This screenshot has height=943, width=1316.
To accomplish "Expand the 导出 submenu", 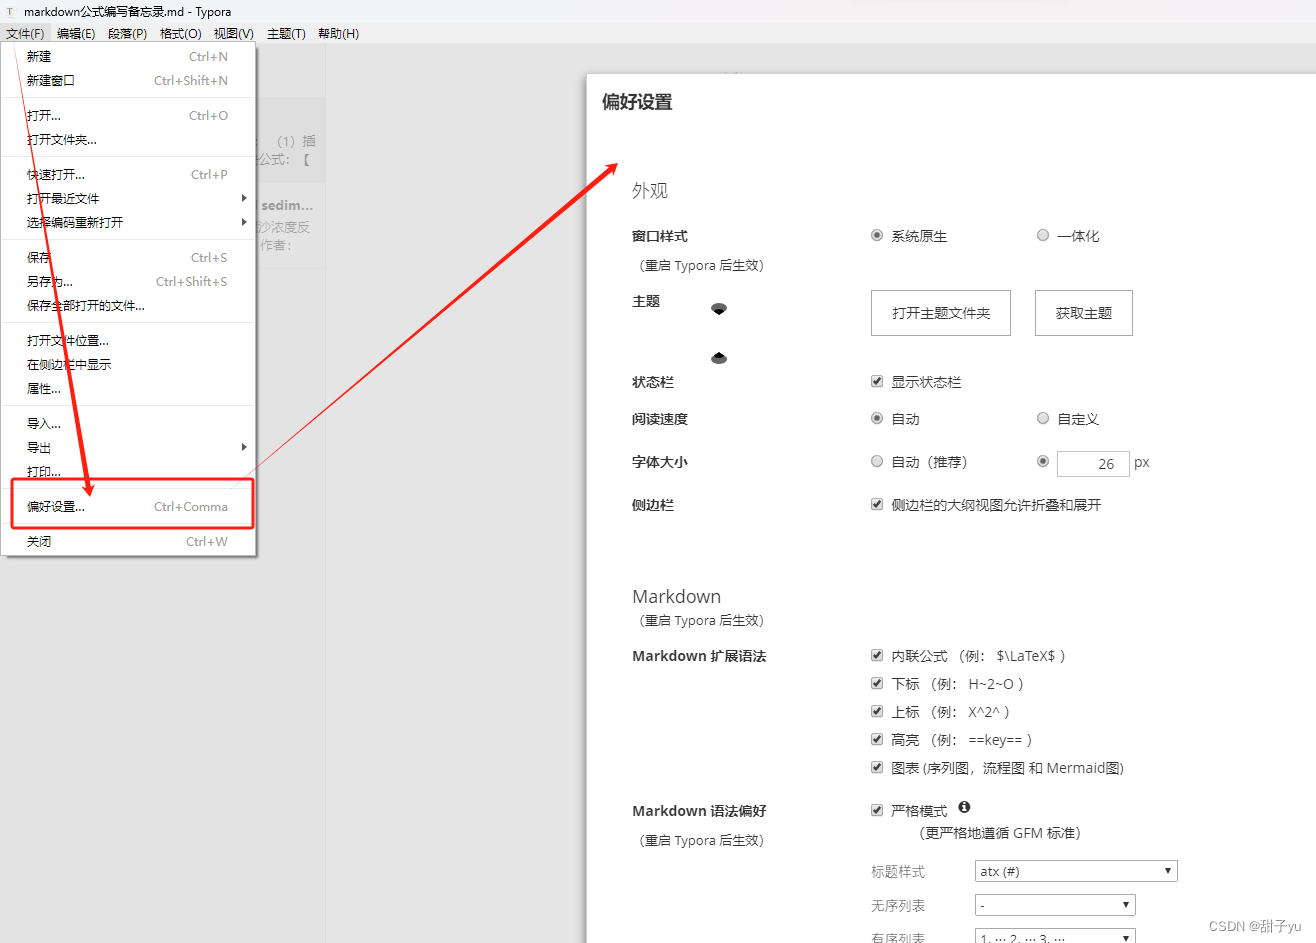I will click(129, 448).
